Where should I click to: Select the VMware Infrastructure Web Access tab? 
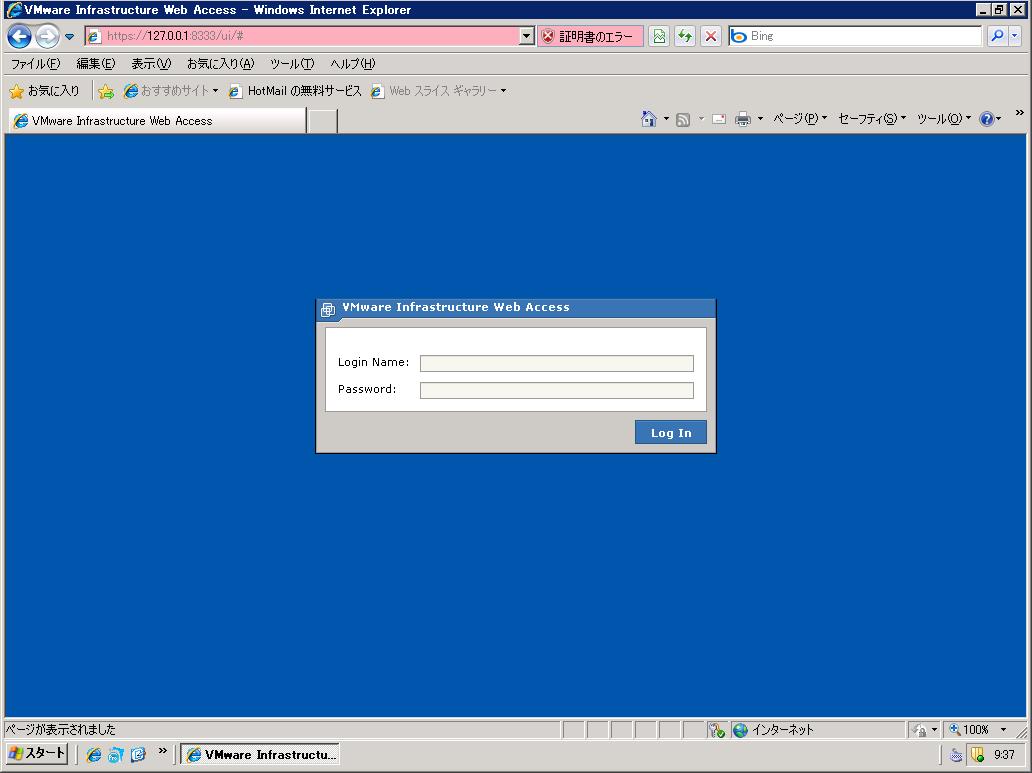pos(157,120)
